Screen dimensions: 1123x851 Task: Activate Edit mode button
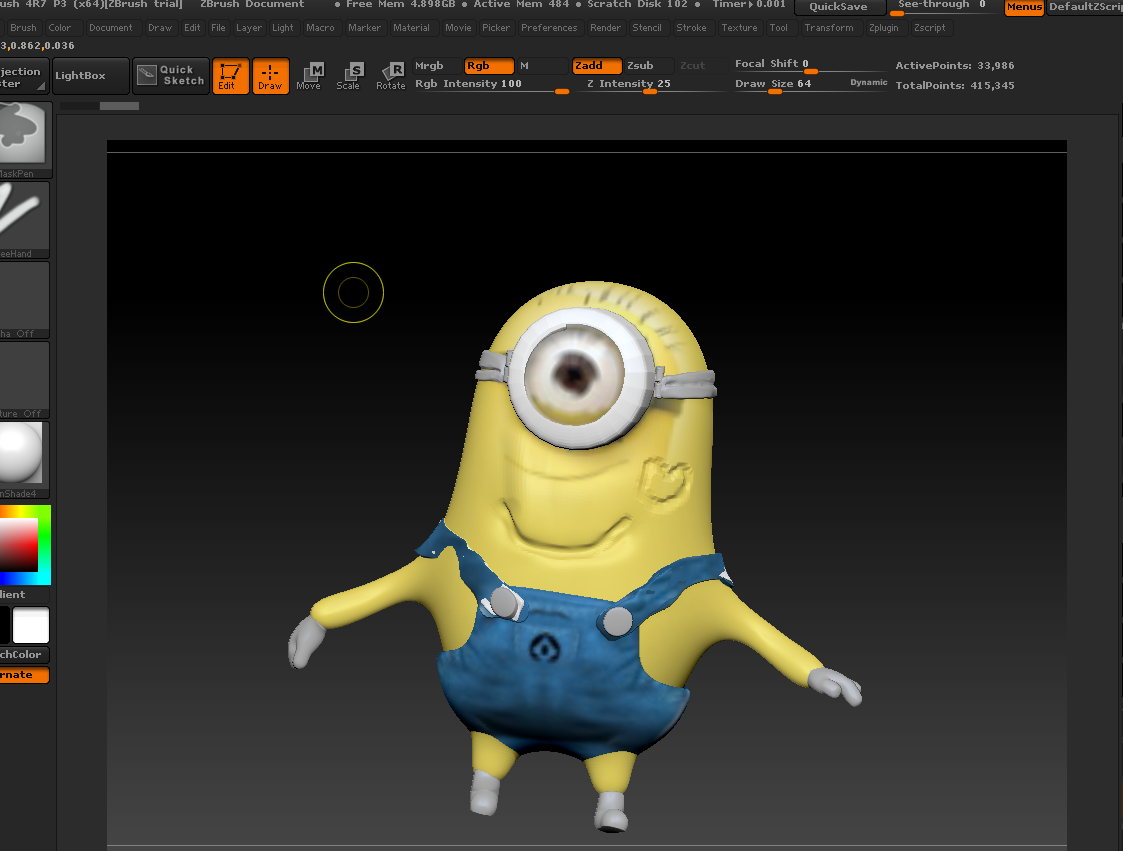tap(231, 76)
